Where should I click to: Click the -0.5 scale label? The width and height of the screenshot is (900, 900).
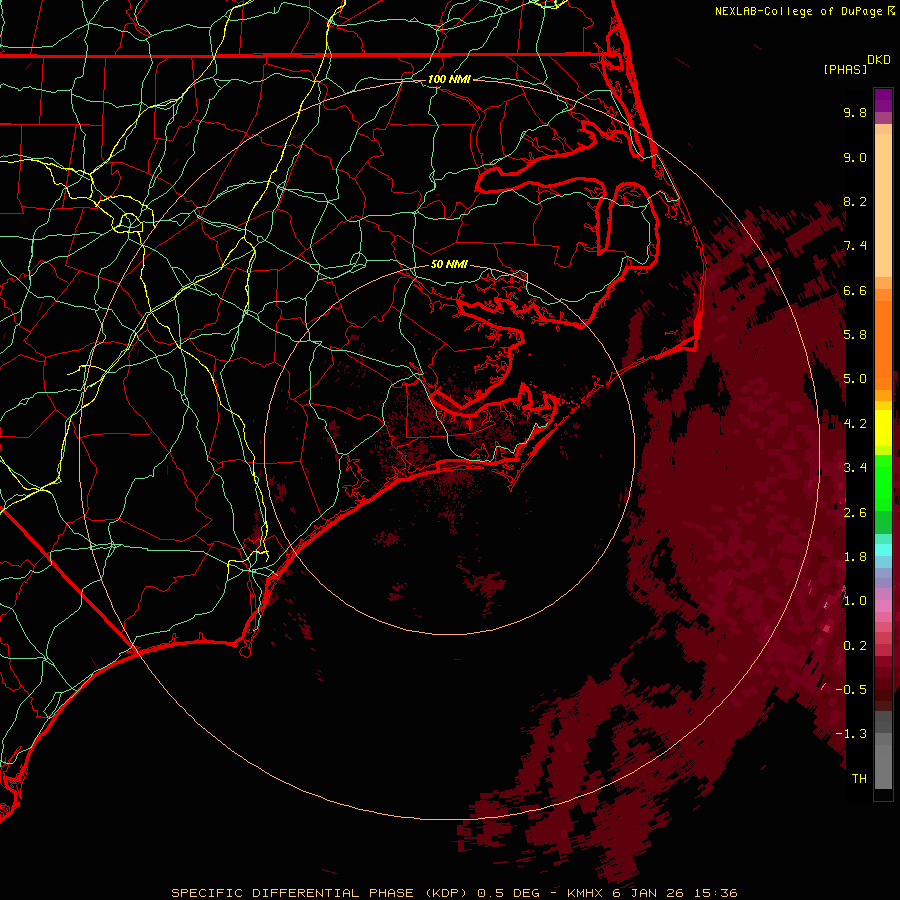(x=851, y=689)
